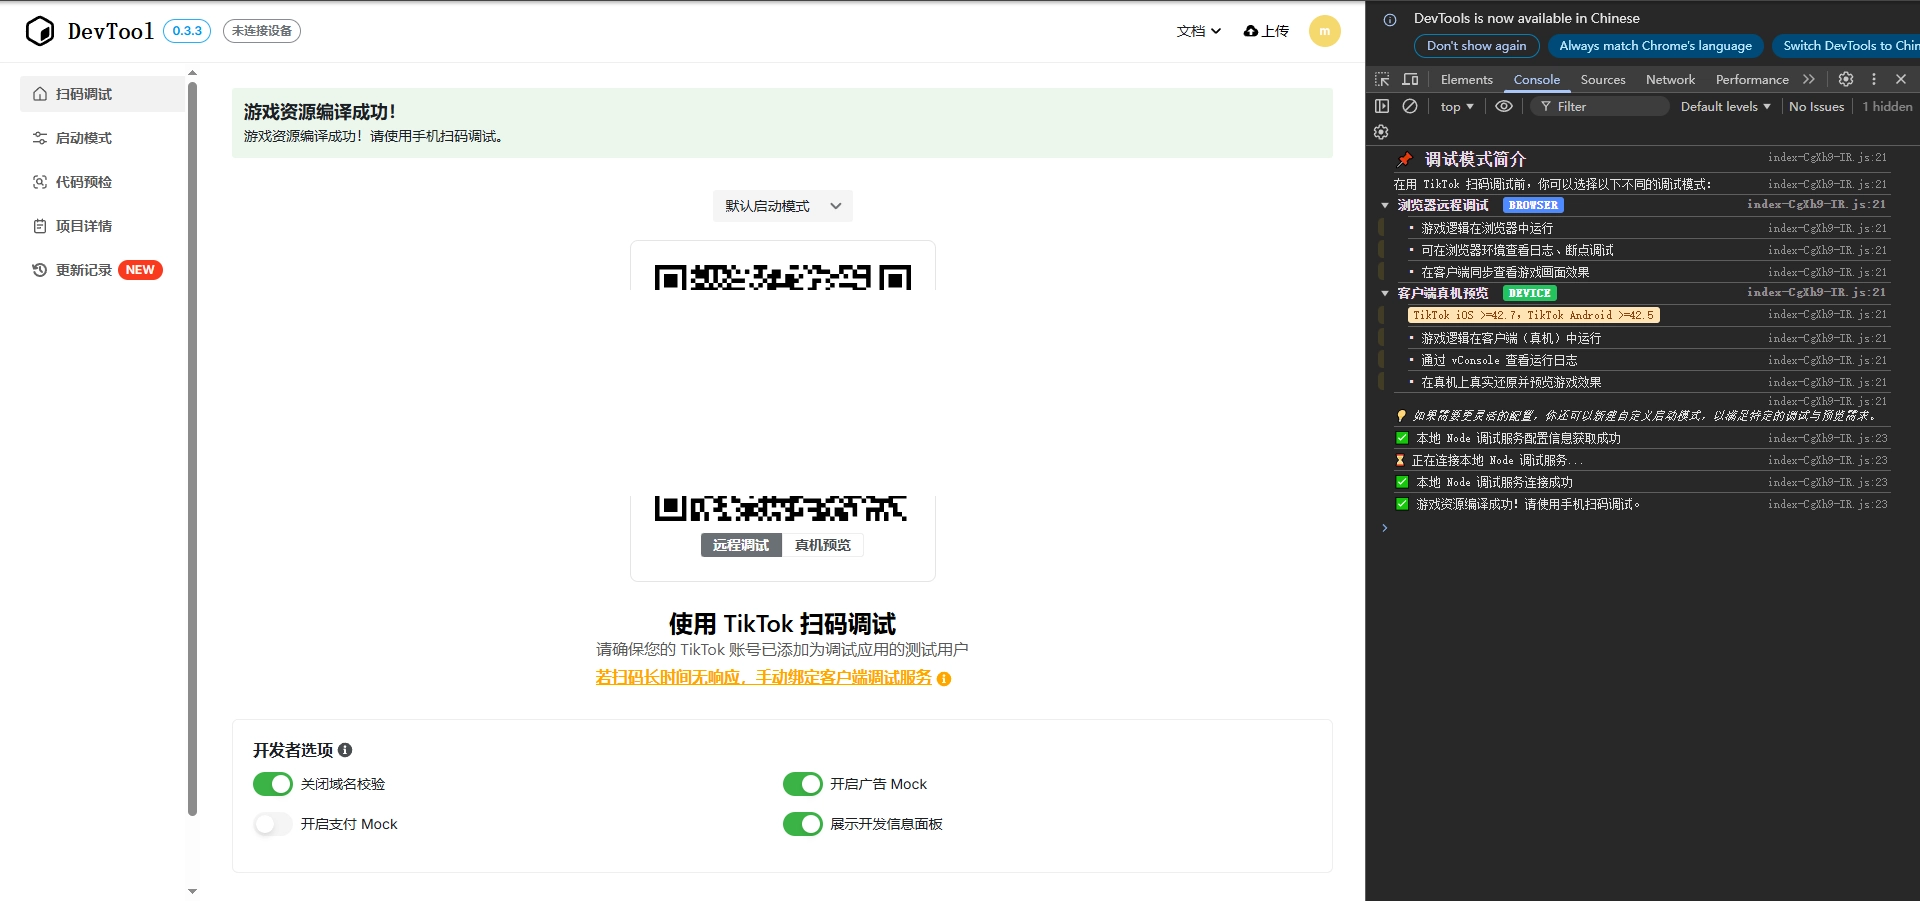Open the yellow user avatar menu
The height and width of the screenshot is (901, 1920).
1324,31
